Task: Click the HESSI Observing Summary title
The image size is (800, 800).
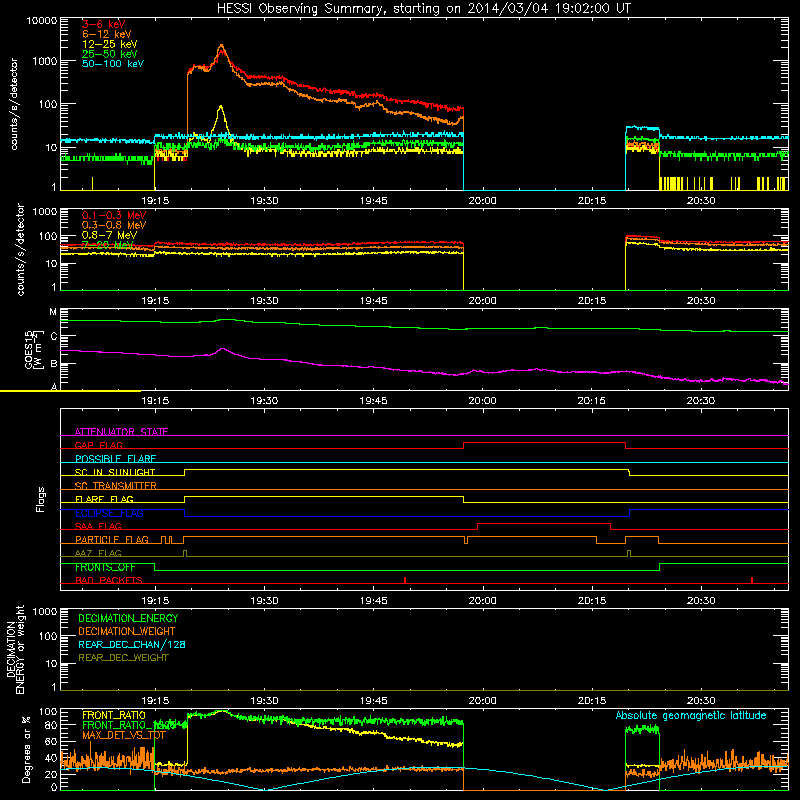Action: 423,9
